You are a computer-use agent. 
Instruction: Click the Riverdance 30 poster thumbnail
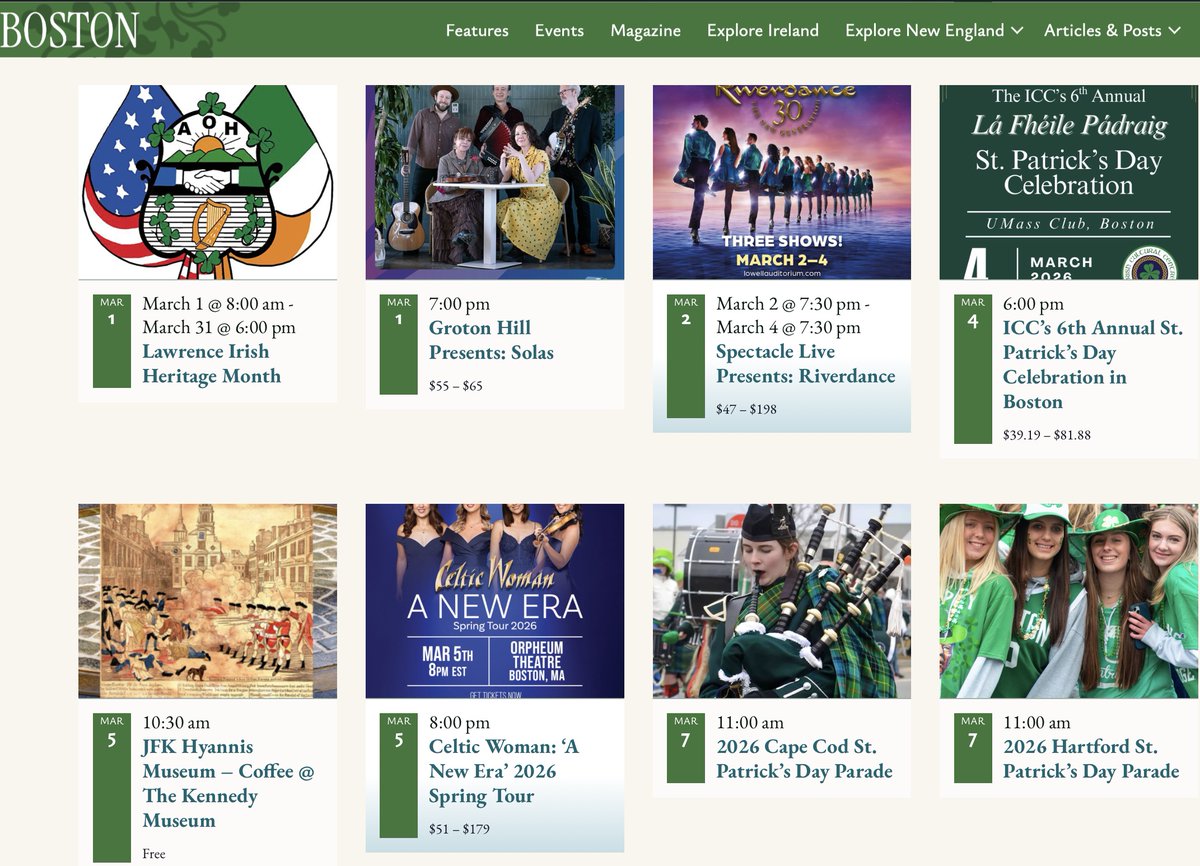tap(782, 182)
